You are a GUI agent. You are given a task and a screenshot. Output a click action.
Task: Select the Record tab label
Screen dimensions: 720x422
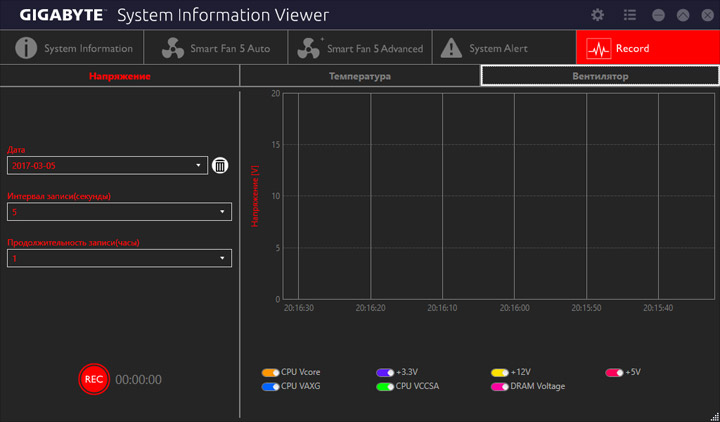pos(632,48)
